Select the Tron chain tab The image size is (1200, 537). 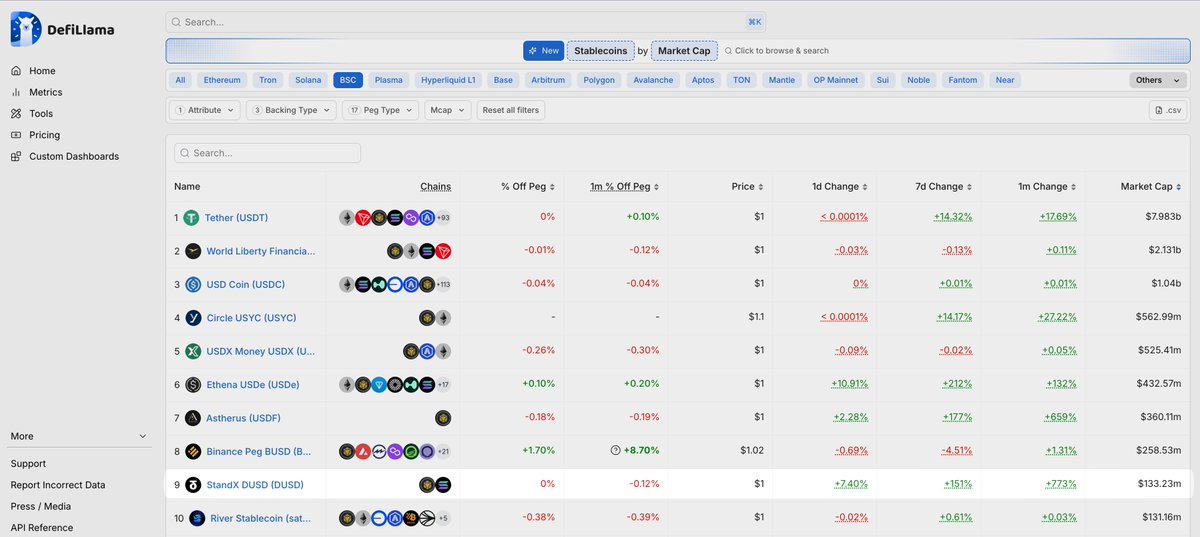click(268, 80)
